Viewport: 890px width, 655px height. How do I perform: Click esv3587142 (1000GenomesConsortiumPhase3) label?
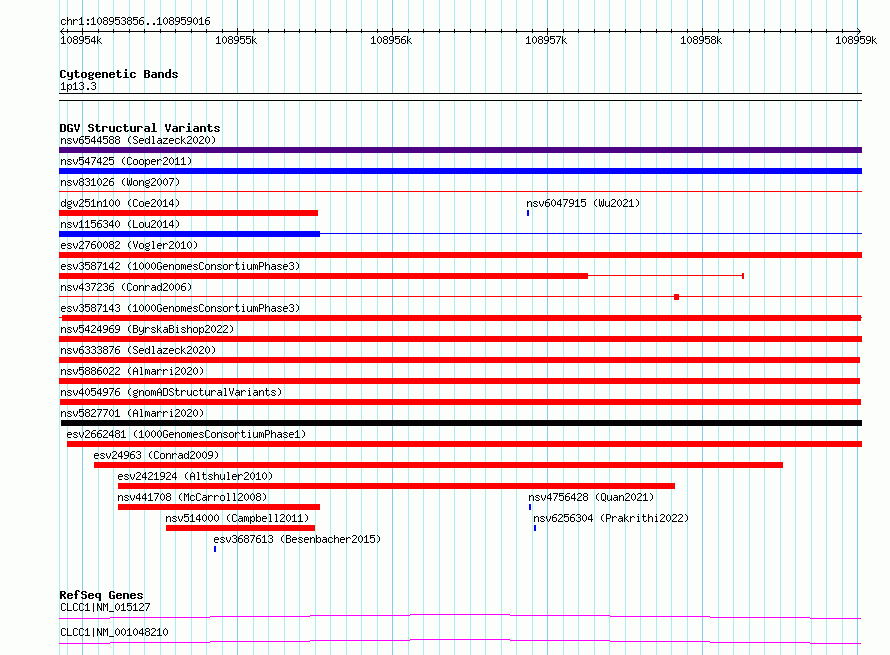[180, 266]
